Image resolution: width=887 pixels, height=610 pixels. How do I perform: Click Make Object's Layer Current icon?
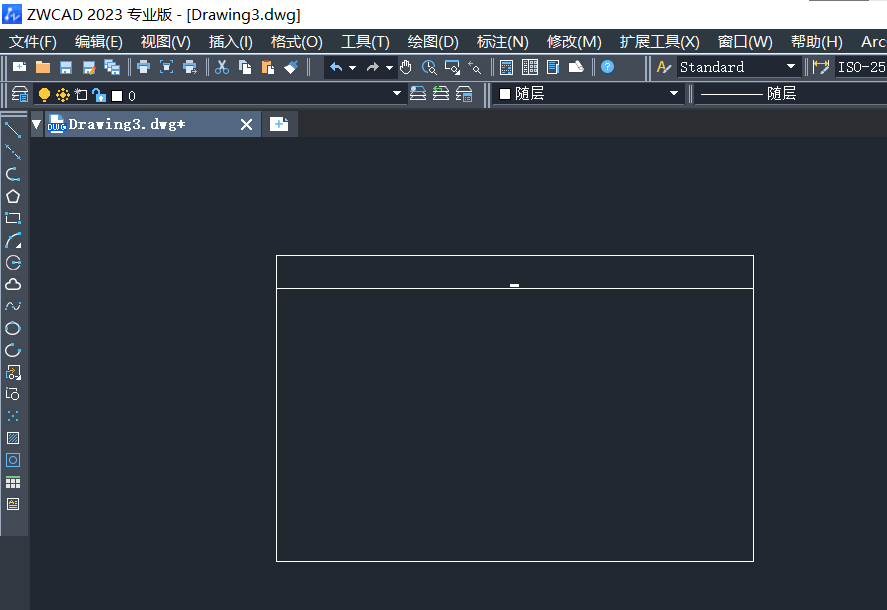coord(418,93)
